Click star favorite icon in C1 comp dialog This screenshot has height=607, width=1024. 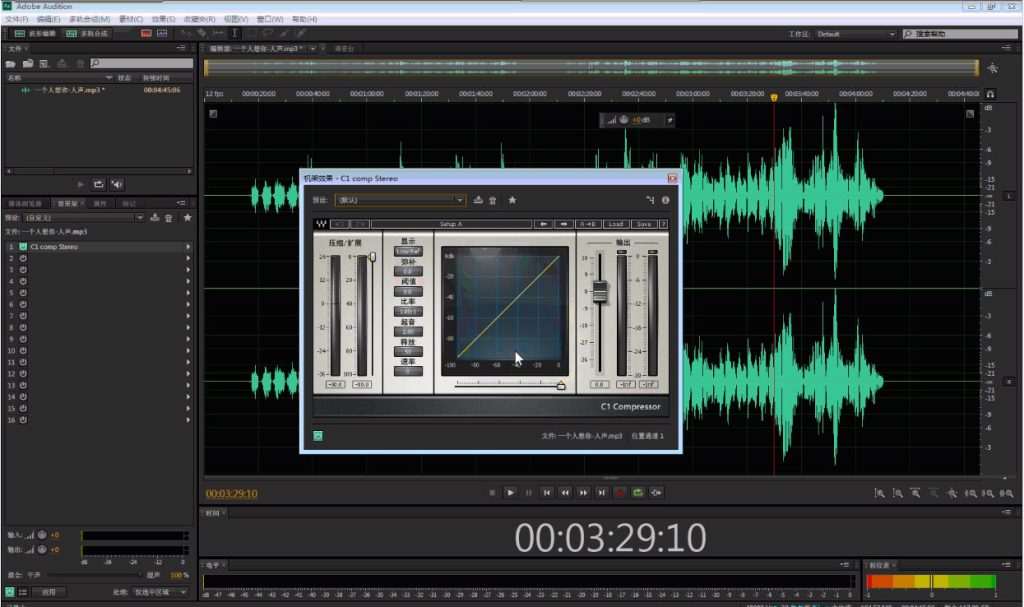point(513,200)
